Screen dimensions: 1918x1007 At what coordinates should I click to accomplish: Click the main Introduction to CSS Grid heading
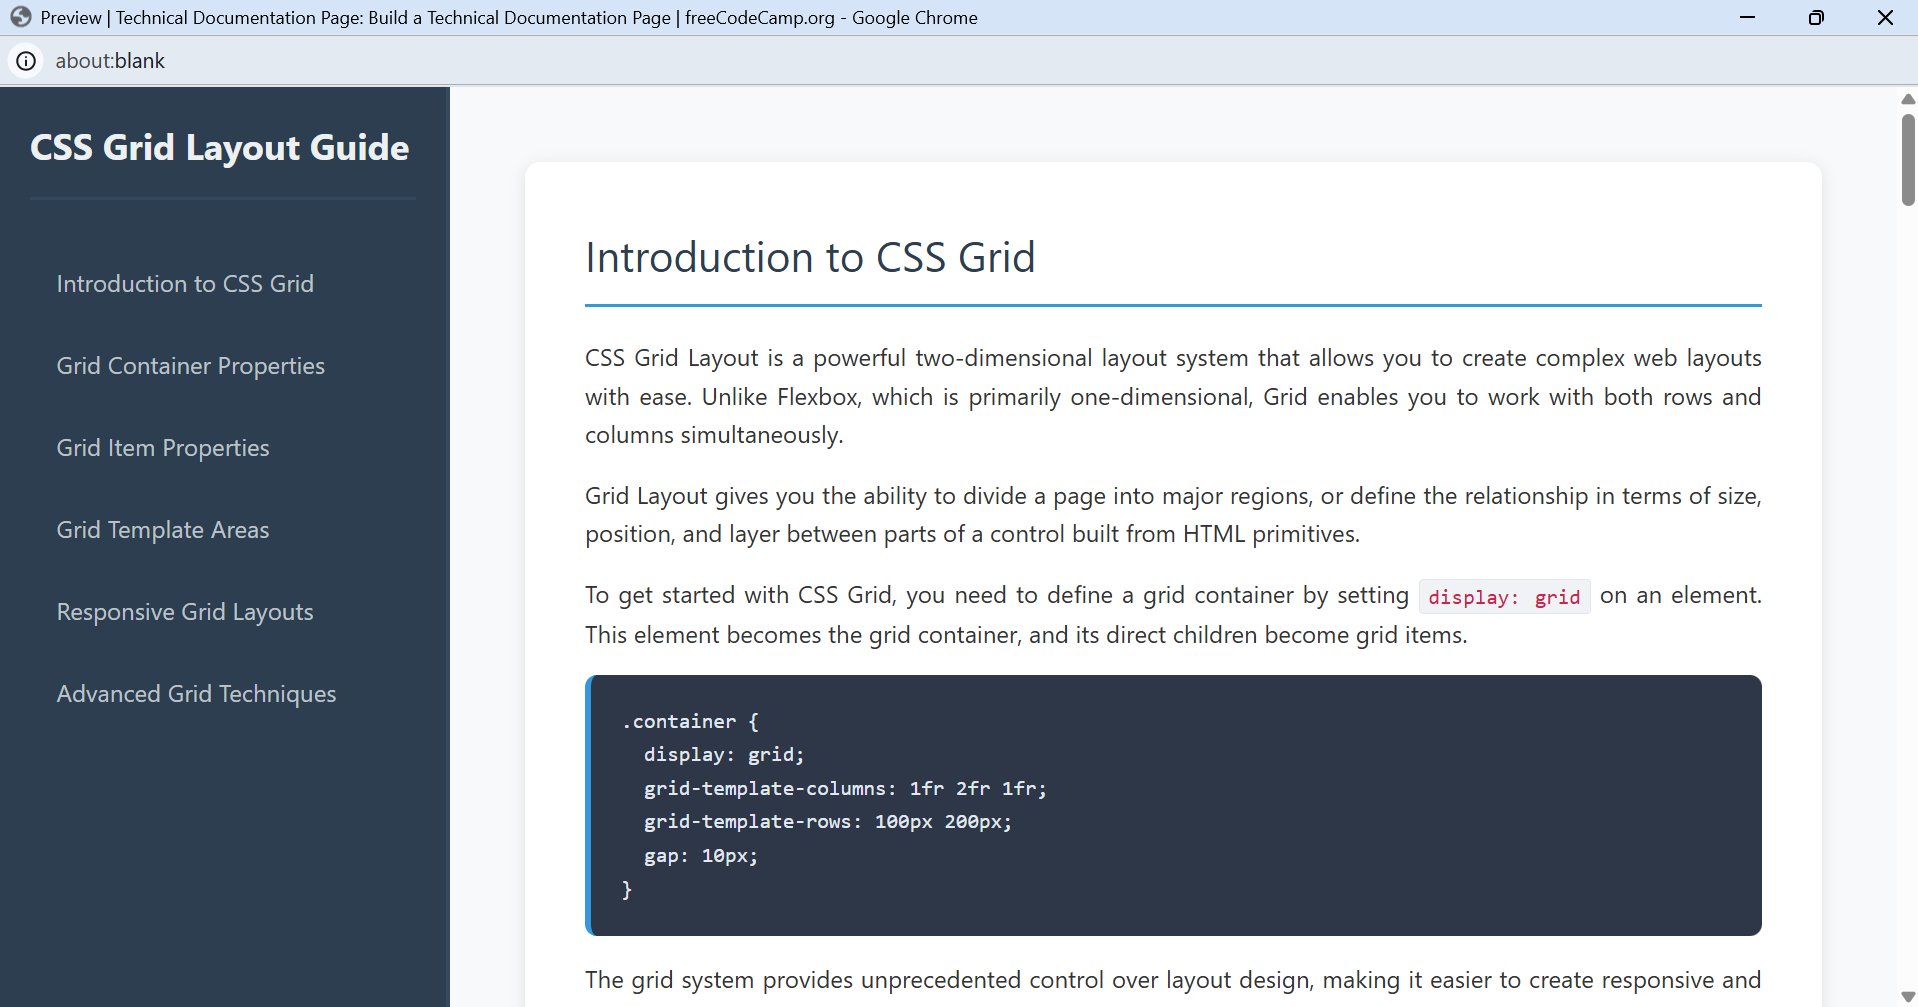click(810, 258)
